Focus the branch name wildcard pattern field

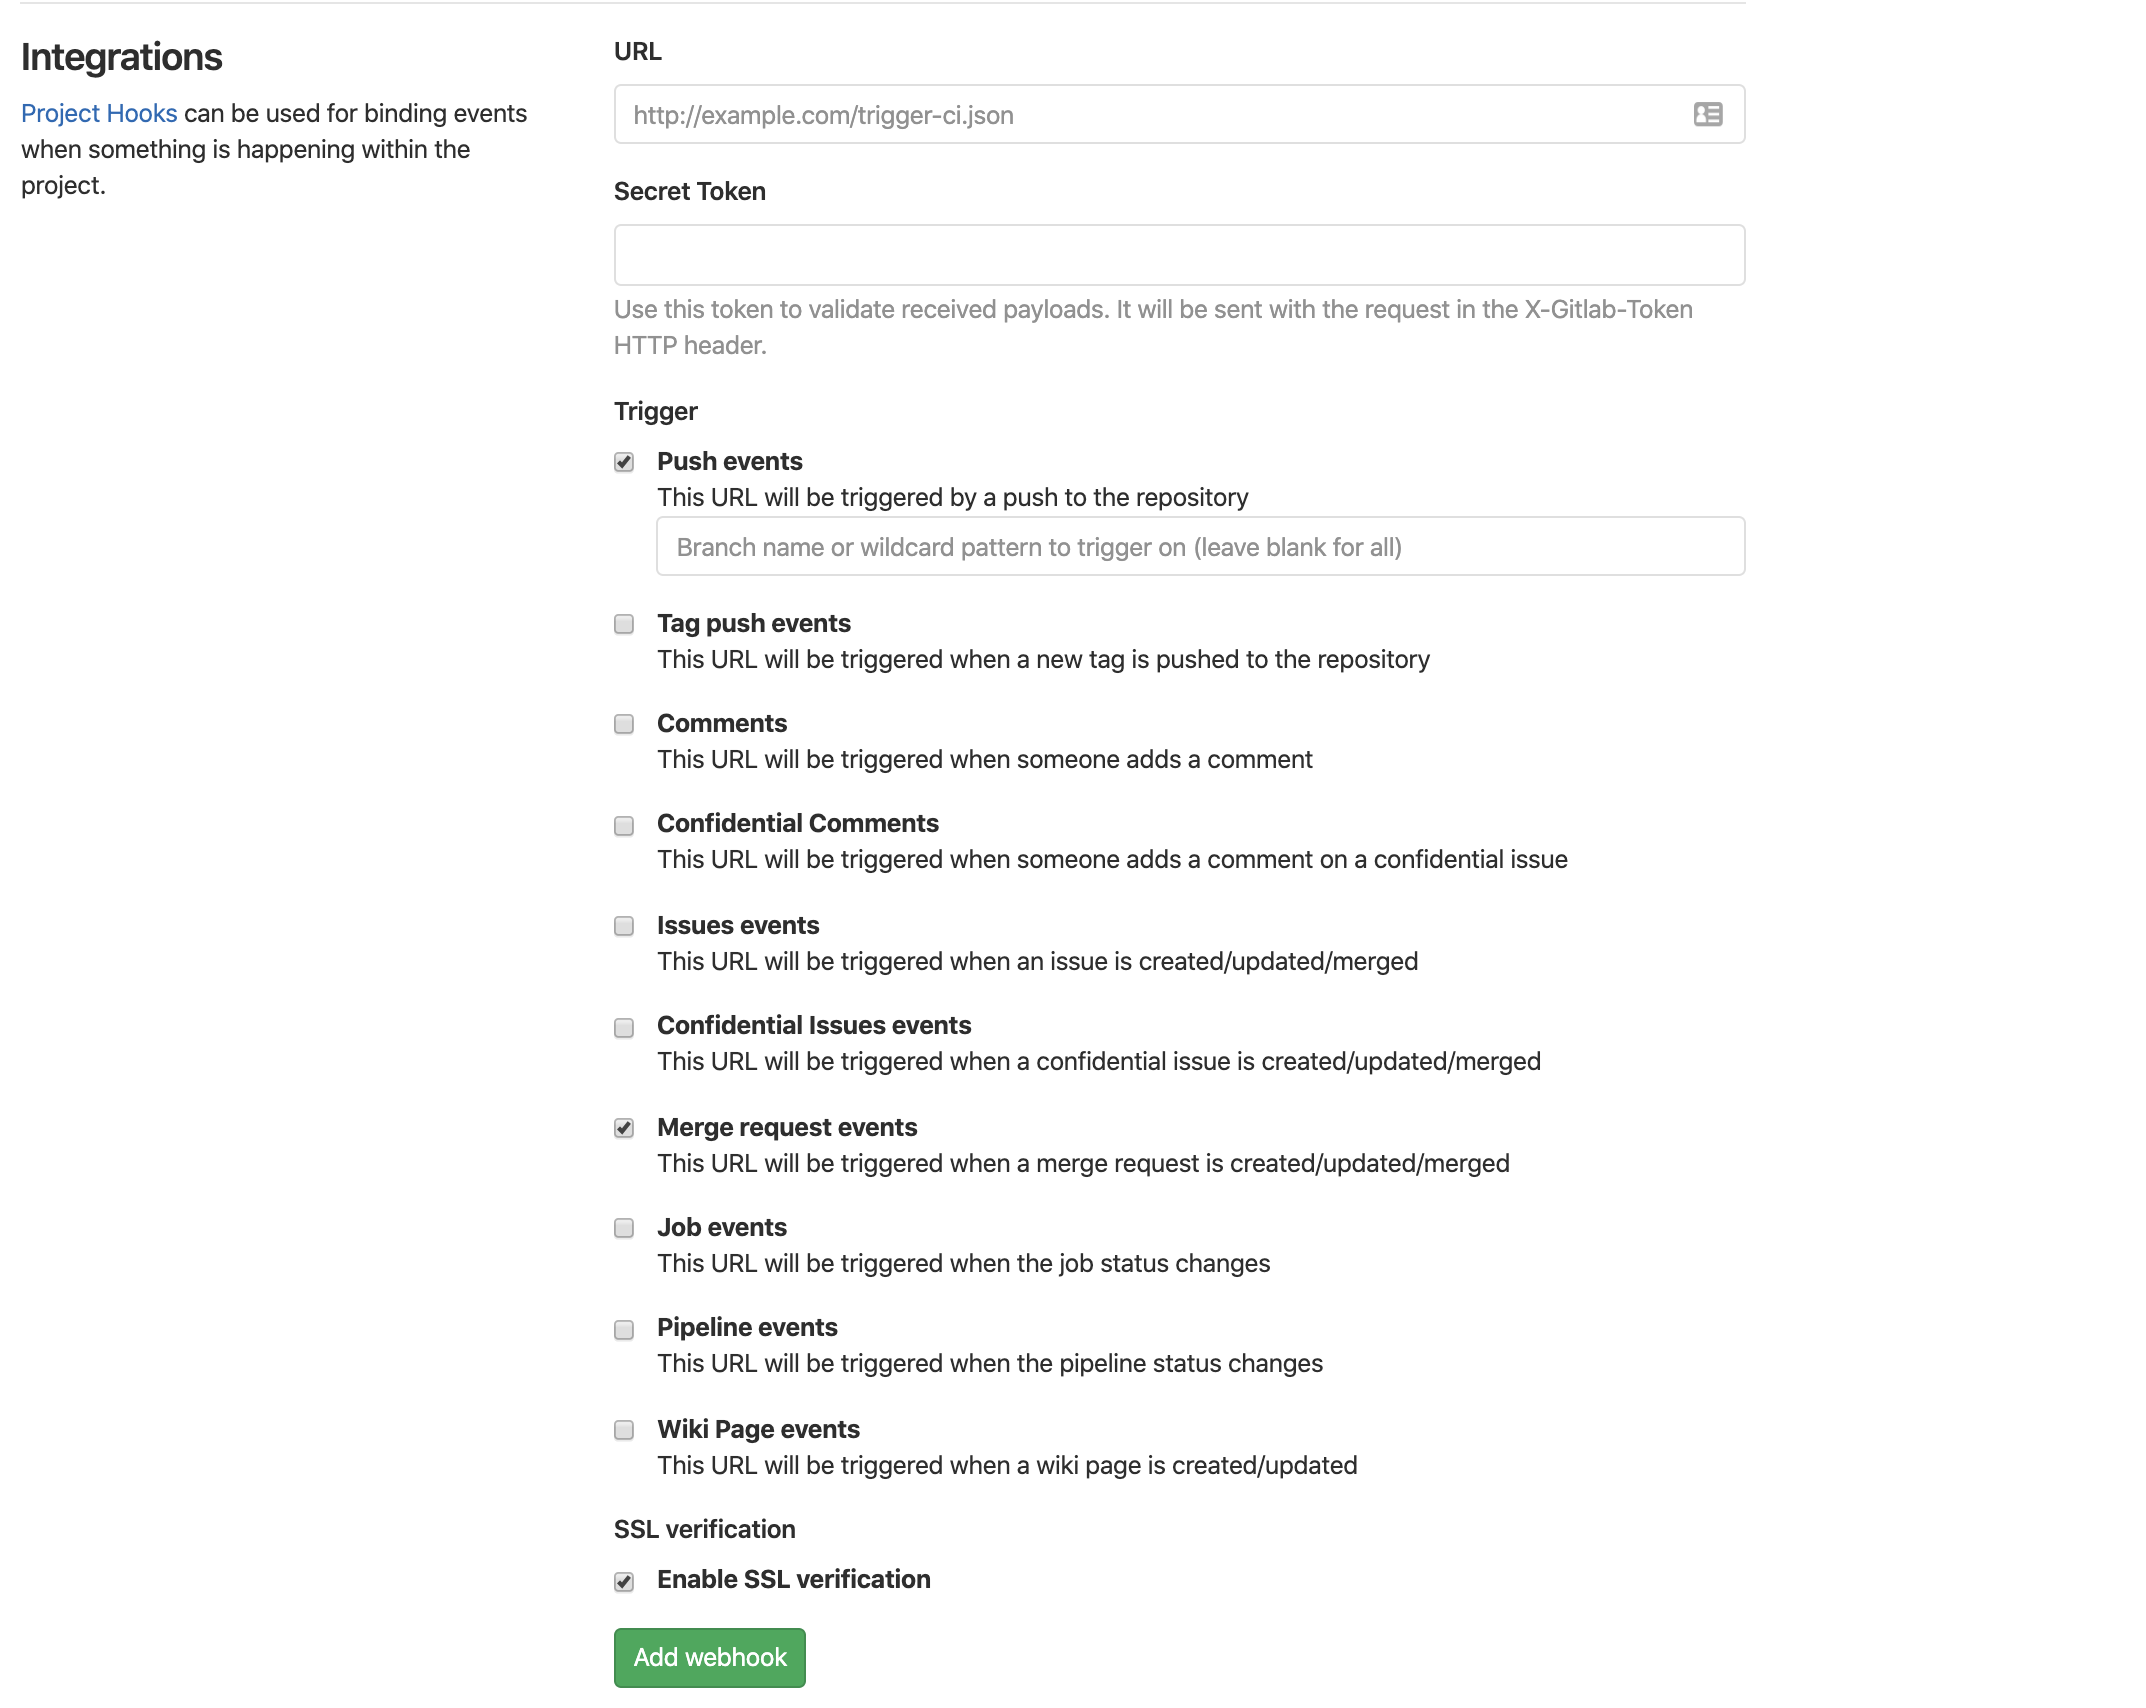1200,547
